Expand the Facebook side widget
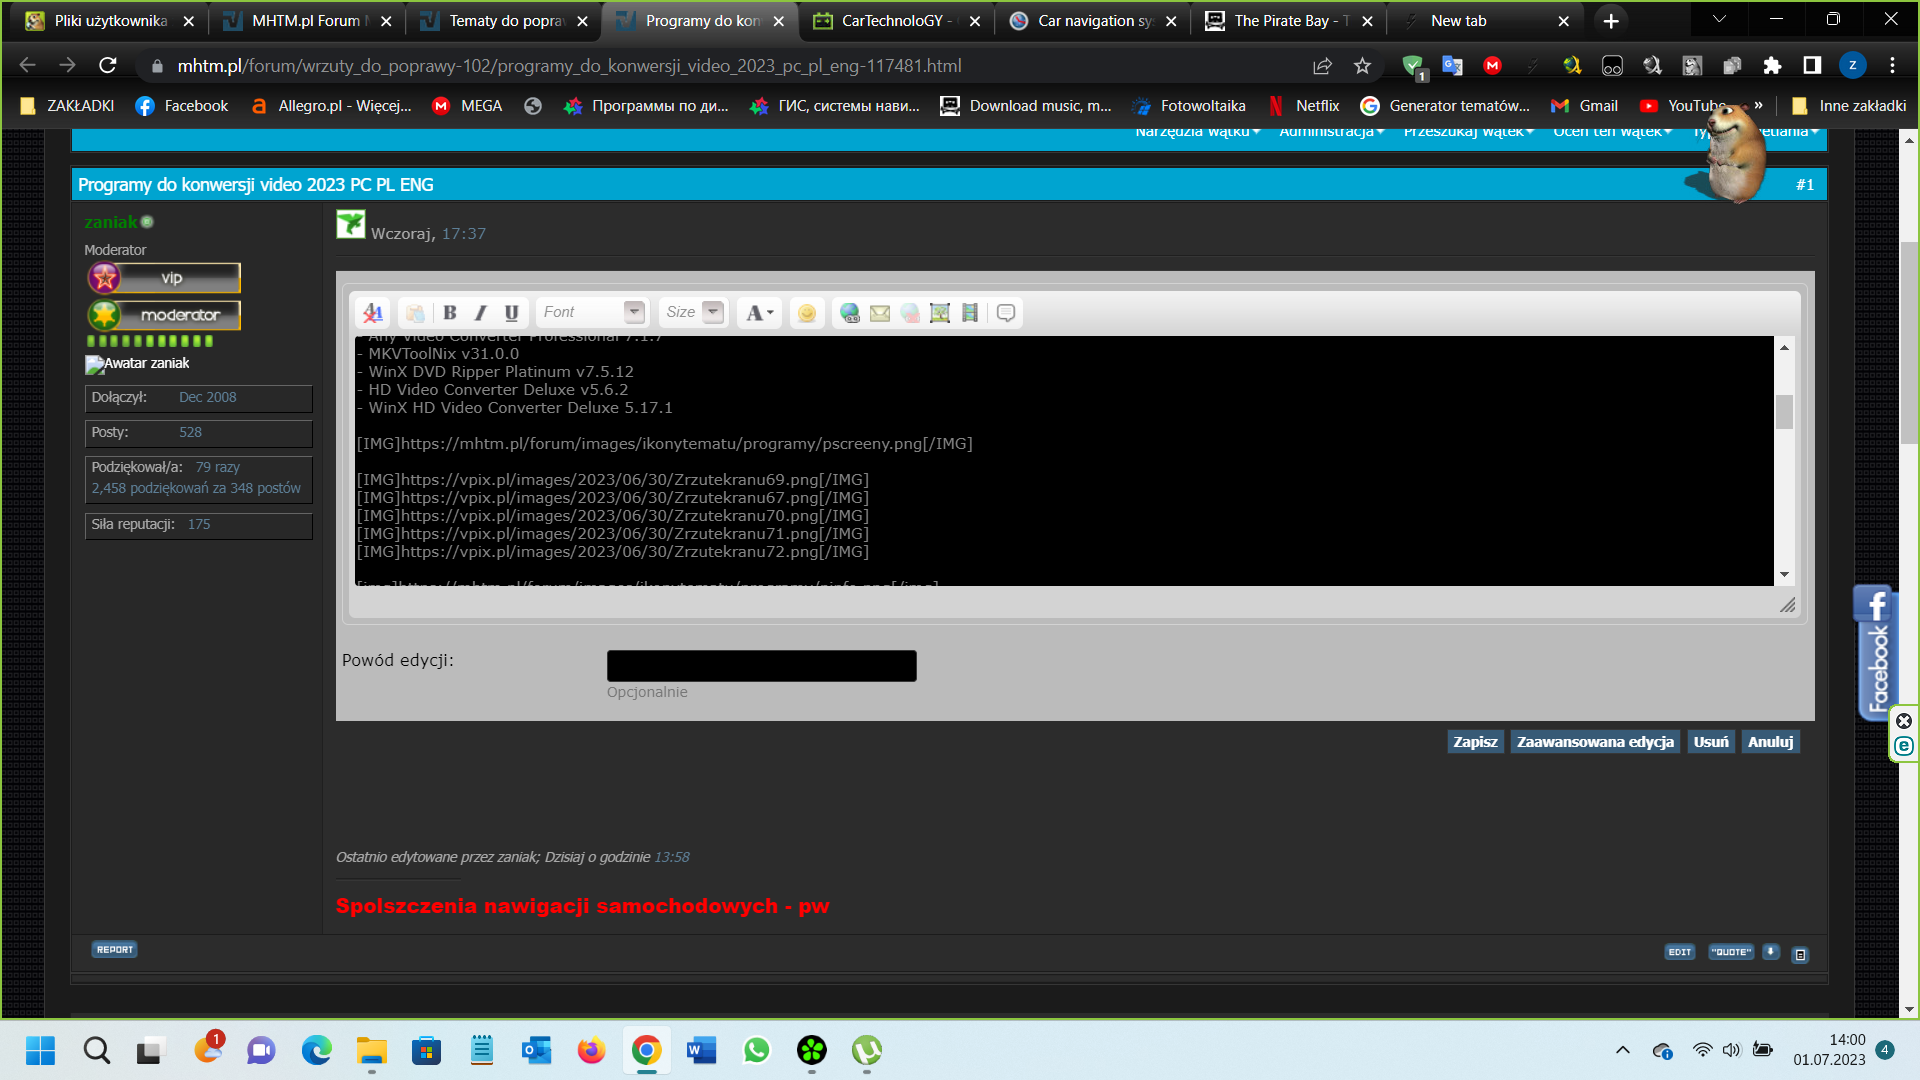Viewport: 1920px width, 1080px height. tap(1875, 654)
